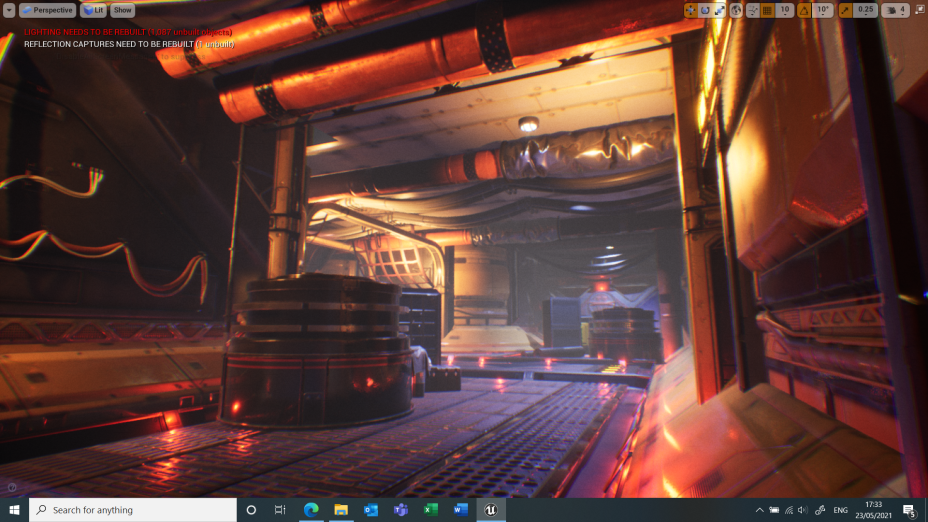The width and height of the screenshot is (928, 522).
Task: Switch ENG input language
Action: (840, 510)
